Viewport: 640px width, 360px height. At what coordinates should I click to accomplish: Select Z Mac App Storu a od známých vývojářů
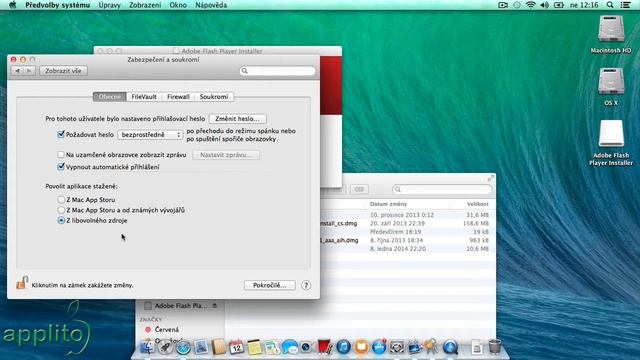coord(61,210)
